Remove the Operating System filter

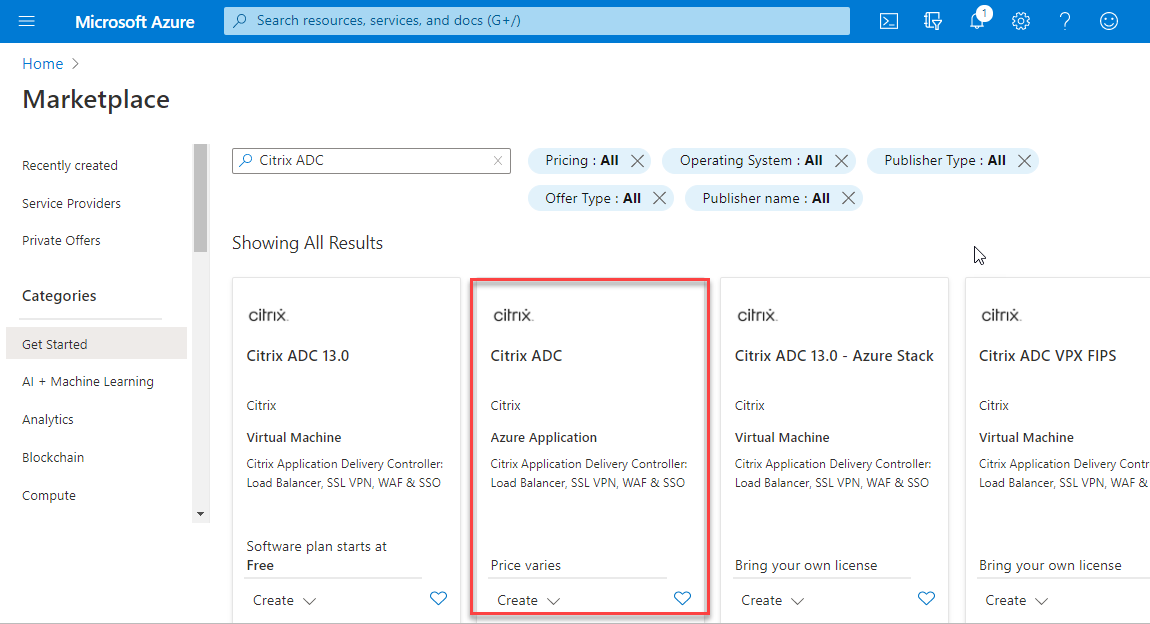[x=841, y=161]
